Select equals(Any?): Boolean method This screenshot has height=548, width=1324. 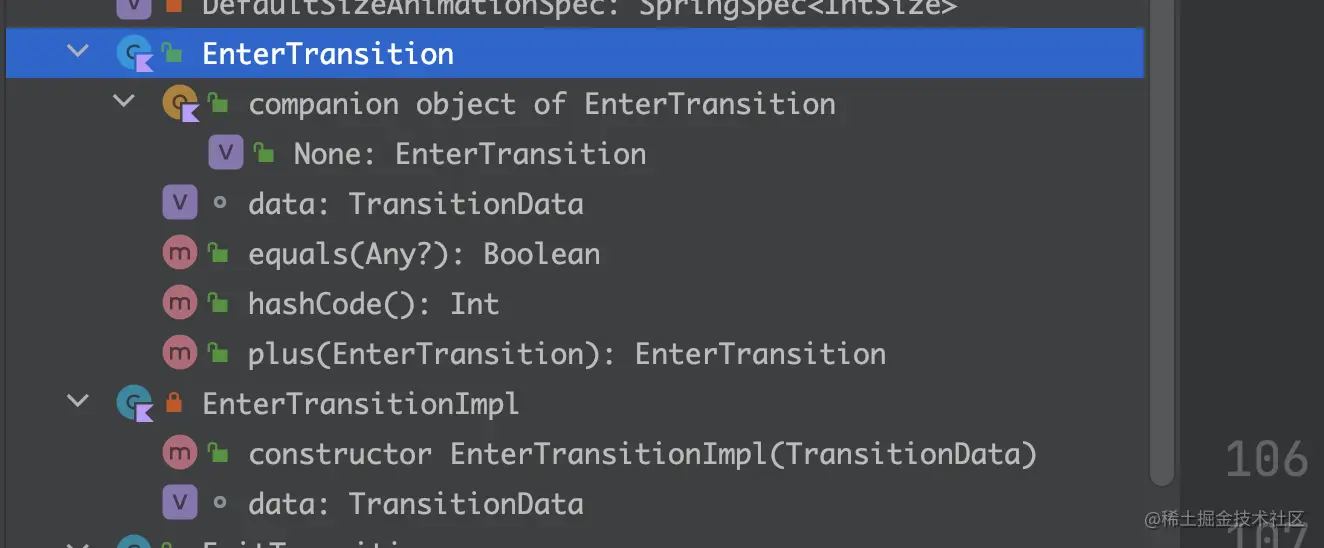click(424, 254)
